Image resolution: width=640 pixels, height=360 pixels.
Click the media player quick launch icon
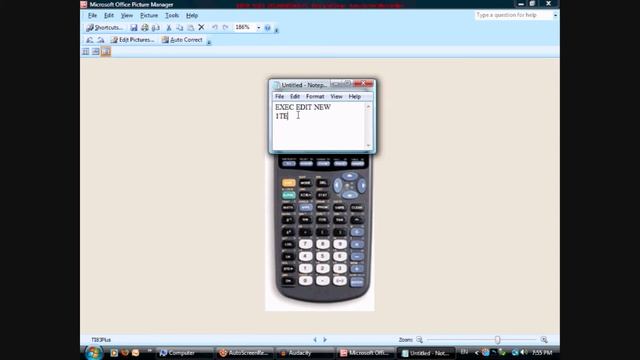click(x=114, y=352)
